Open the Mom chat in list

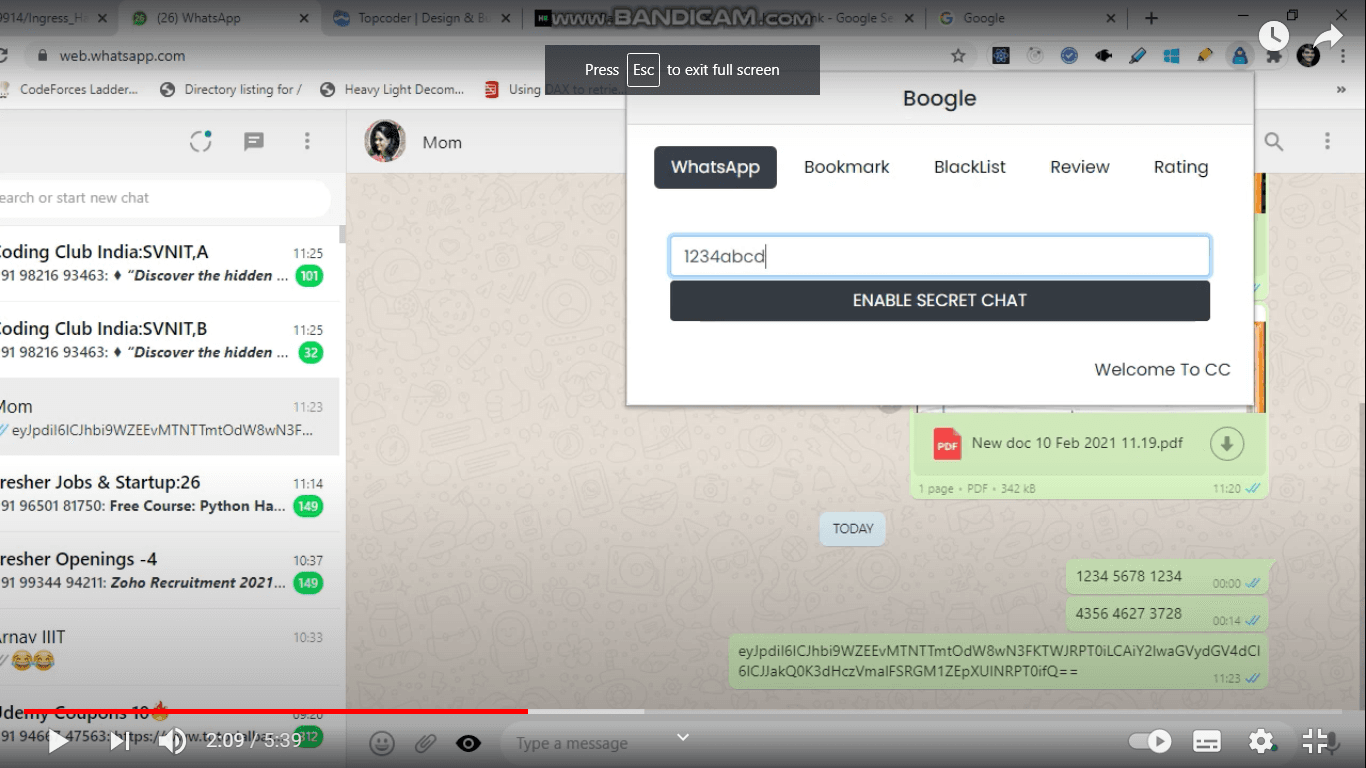pyautogui.click(x=169, y=417)
